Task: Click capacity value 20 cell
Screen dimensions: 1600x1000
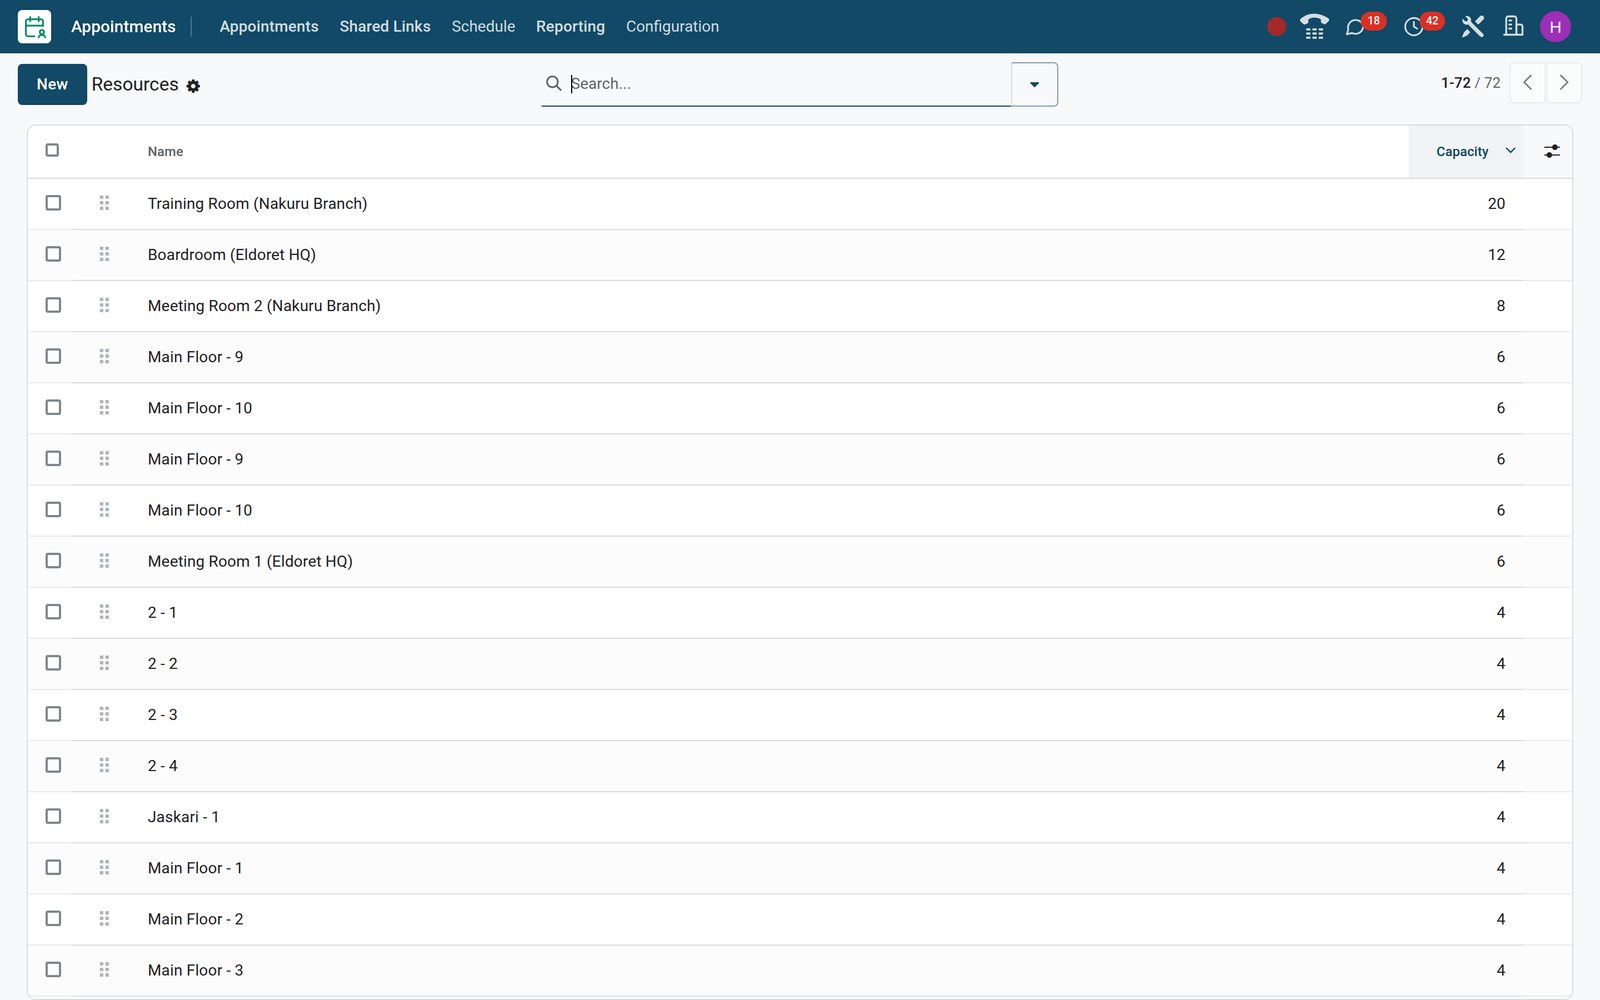Action: pos(1496,204)
